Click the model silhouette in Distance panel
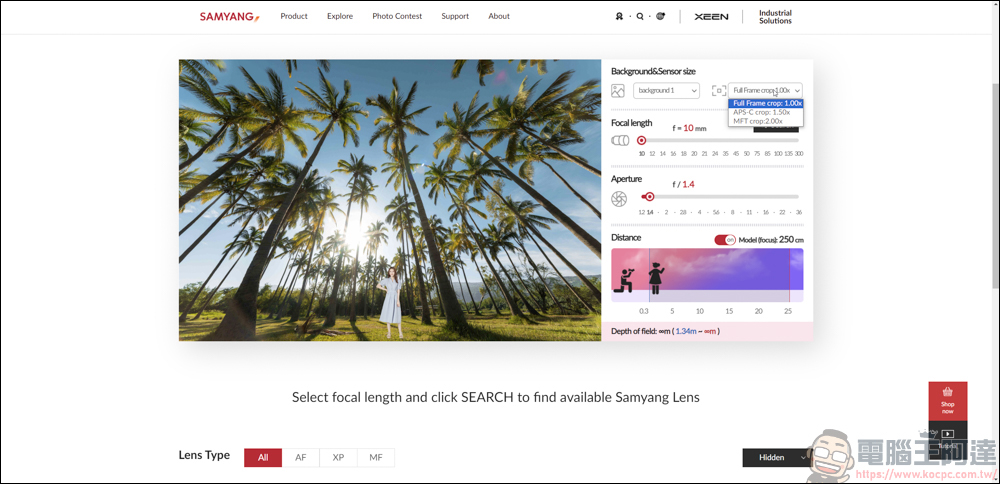Viewport: 1000px width, 484px height. (656, 279)
